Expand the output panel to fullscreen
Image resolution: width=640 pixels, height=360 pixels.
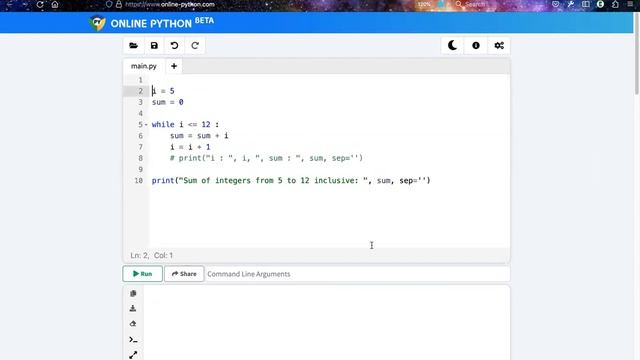[x=133, y=355]
